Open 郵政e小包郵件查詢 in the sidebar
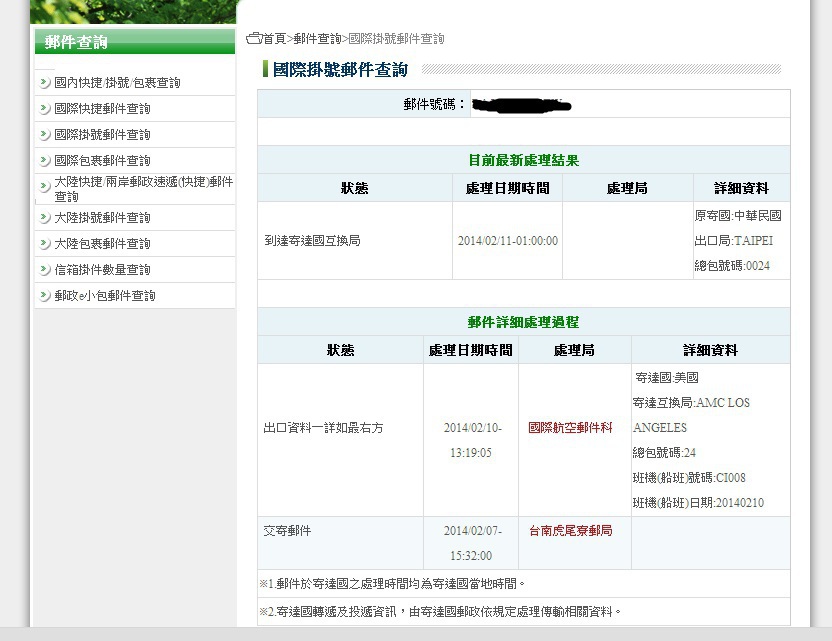The width and height of the screenshot is (832, 641). coord(105,296)
